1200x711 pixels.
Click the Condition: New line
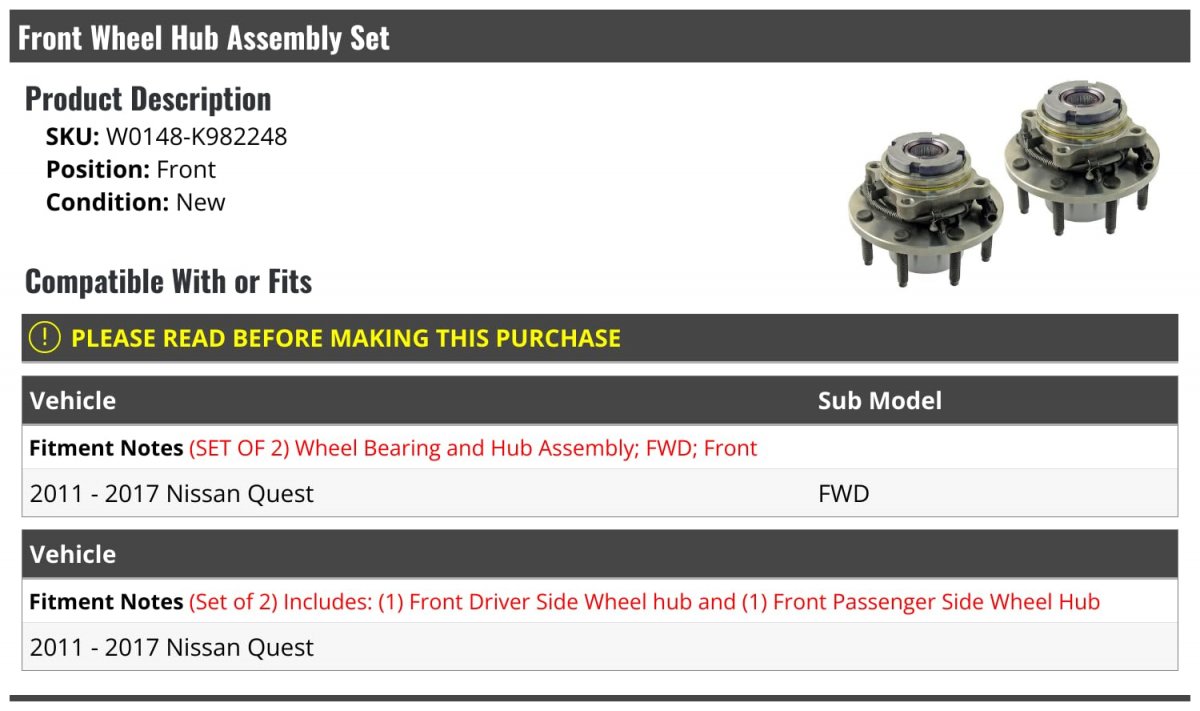pos(136,202)
